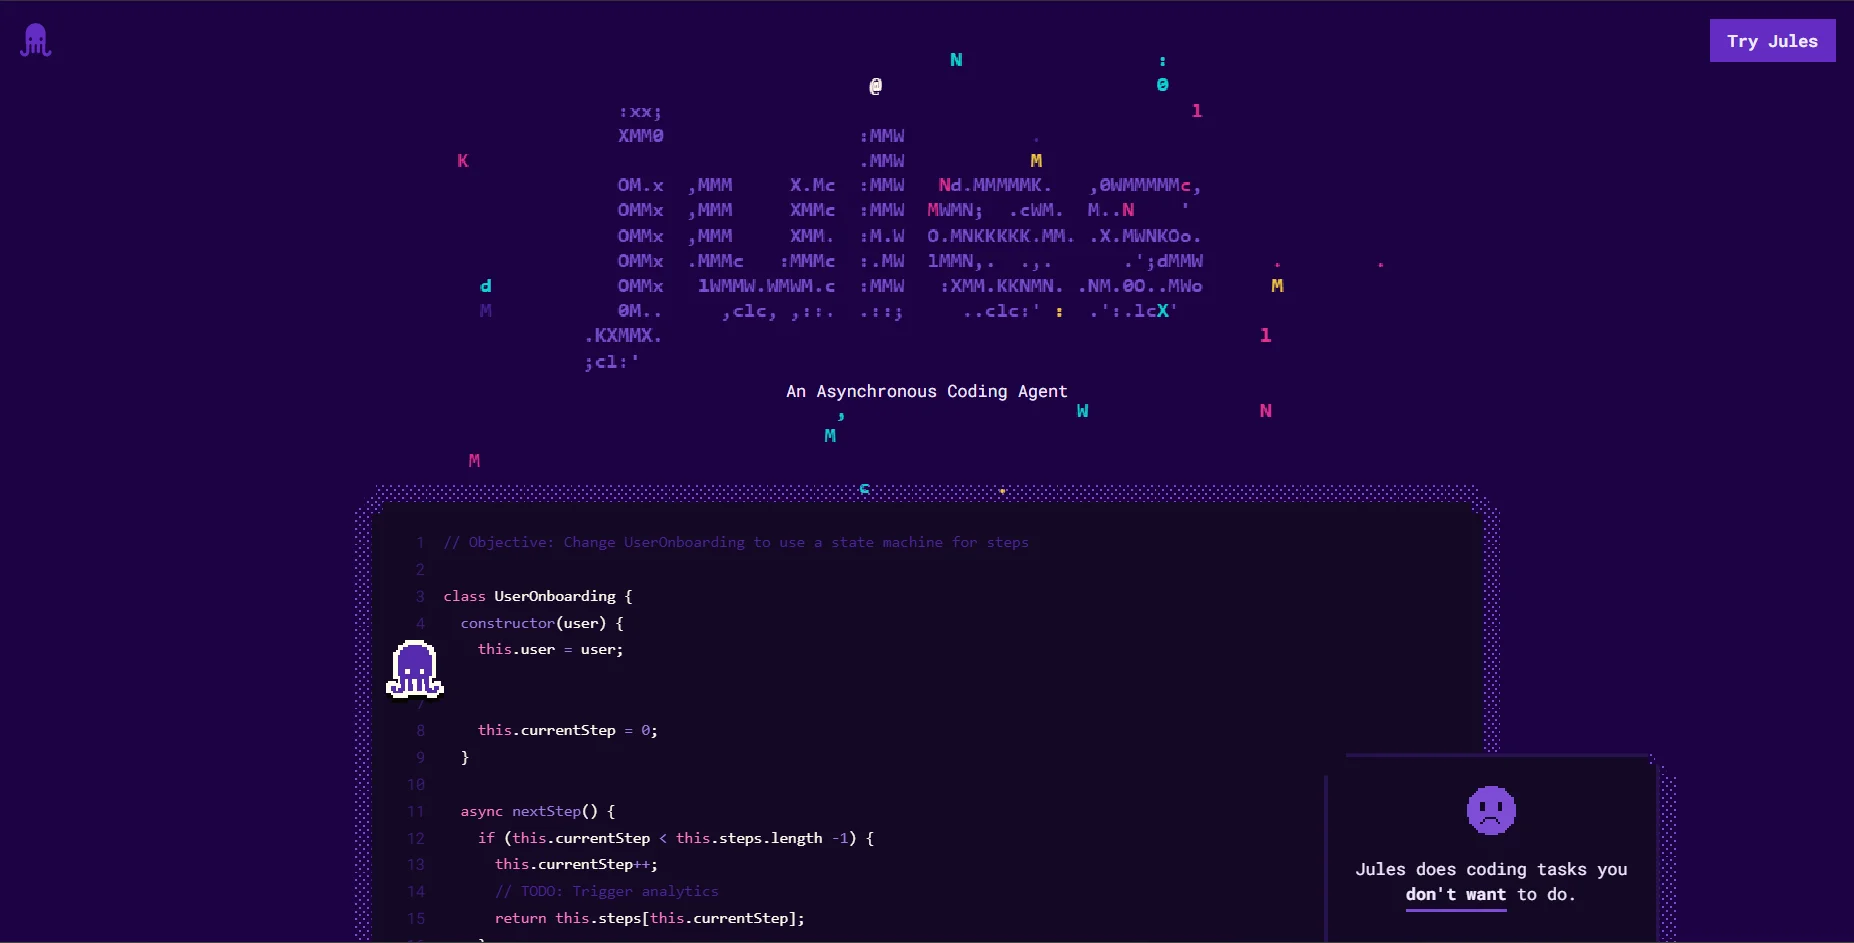Click the 'async nextStep() {' line
The image size is (1854, 943).
[538, 811]
